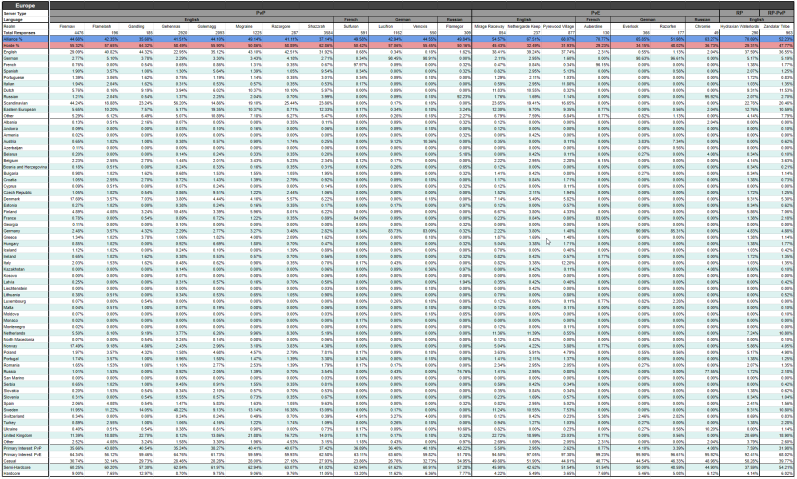Select the Hardcore row label
797x479 pixels.
tap(12, 473)
